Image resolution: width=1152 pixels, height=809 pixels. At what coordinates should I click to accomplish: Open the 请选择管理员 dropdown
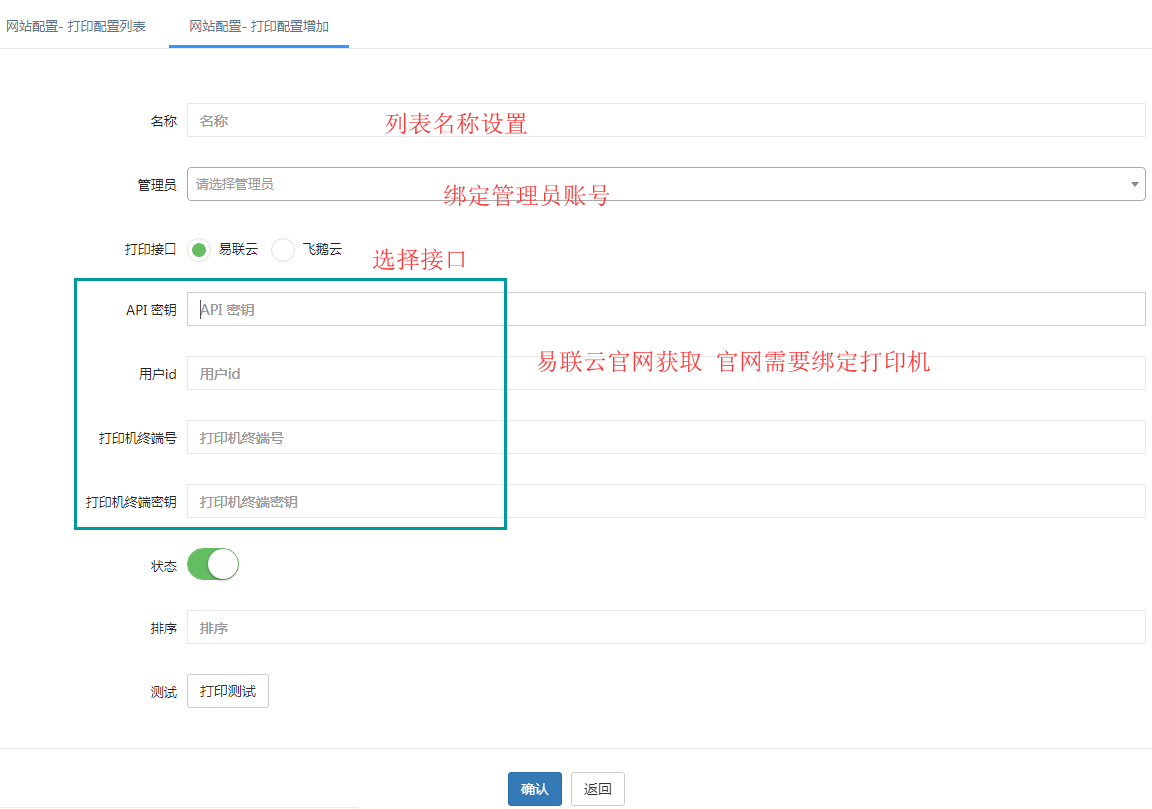point(666,184)
